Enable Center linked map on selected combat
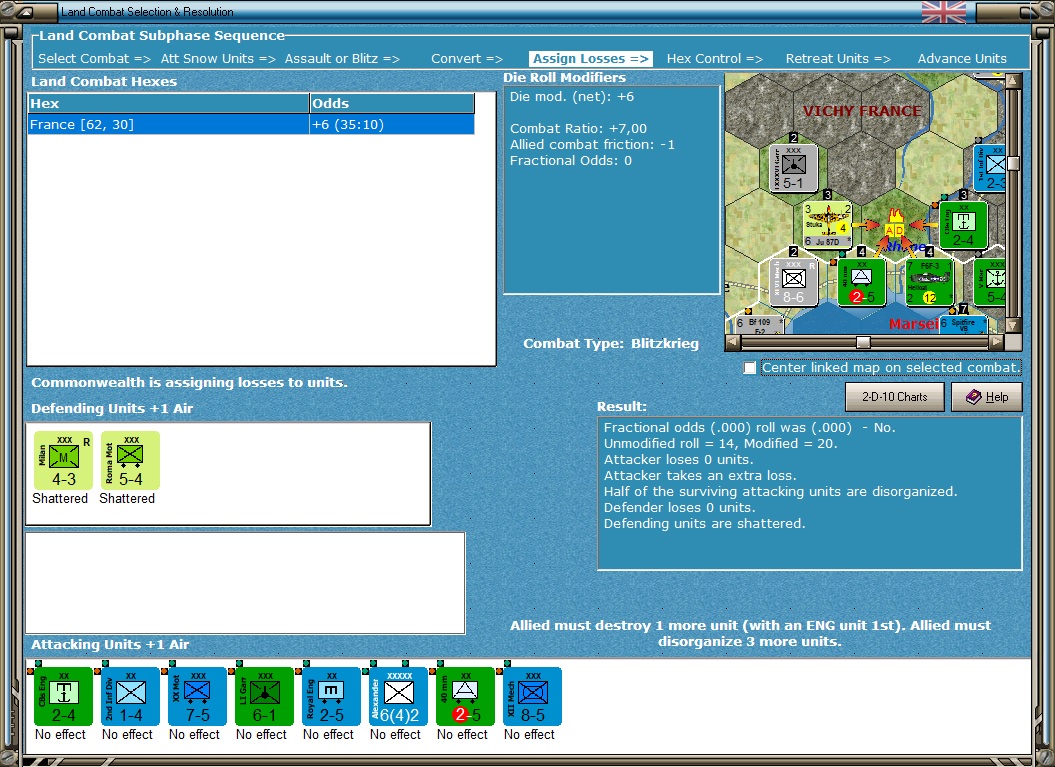This screenshot has height=767, width=1055. [x=750, y=367]
